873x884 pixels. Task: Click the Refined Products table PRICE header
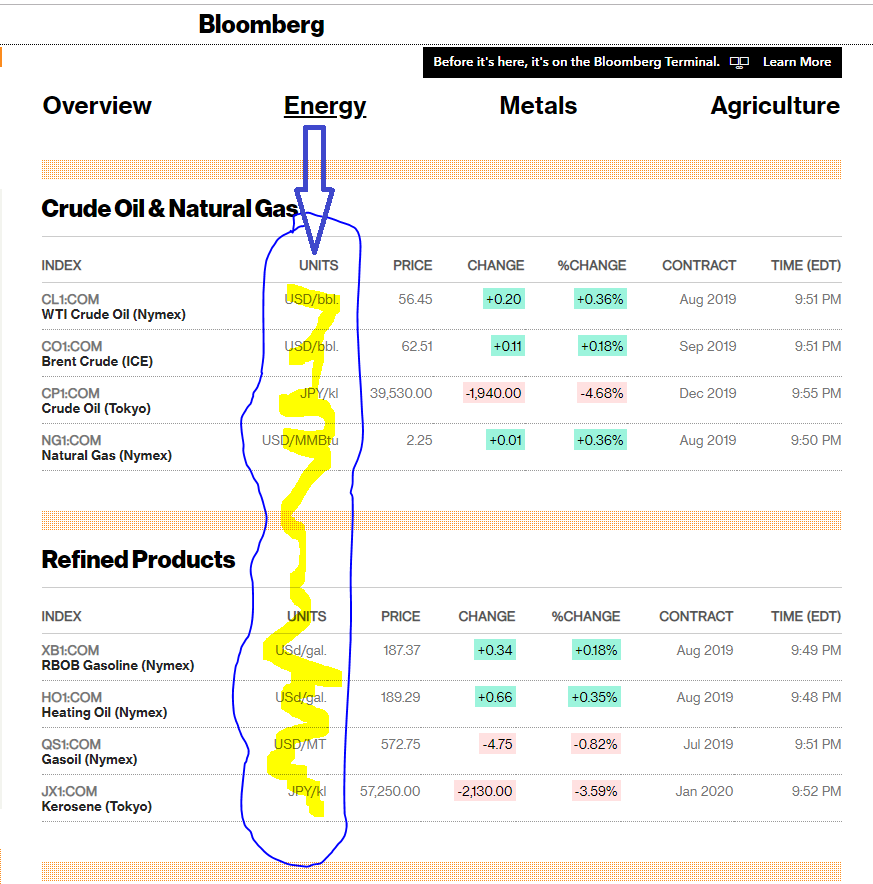[x=400, y=617]
